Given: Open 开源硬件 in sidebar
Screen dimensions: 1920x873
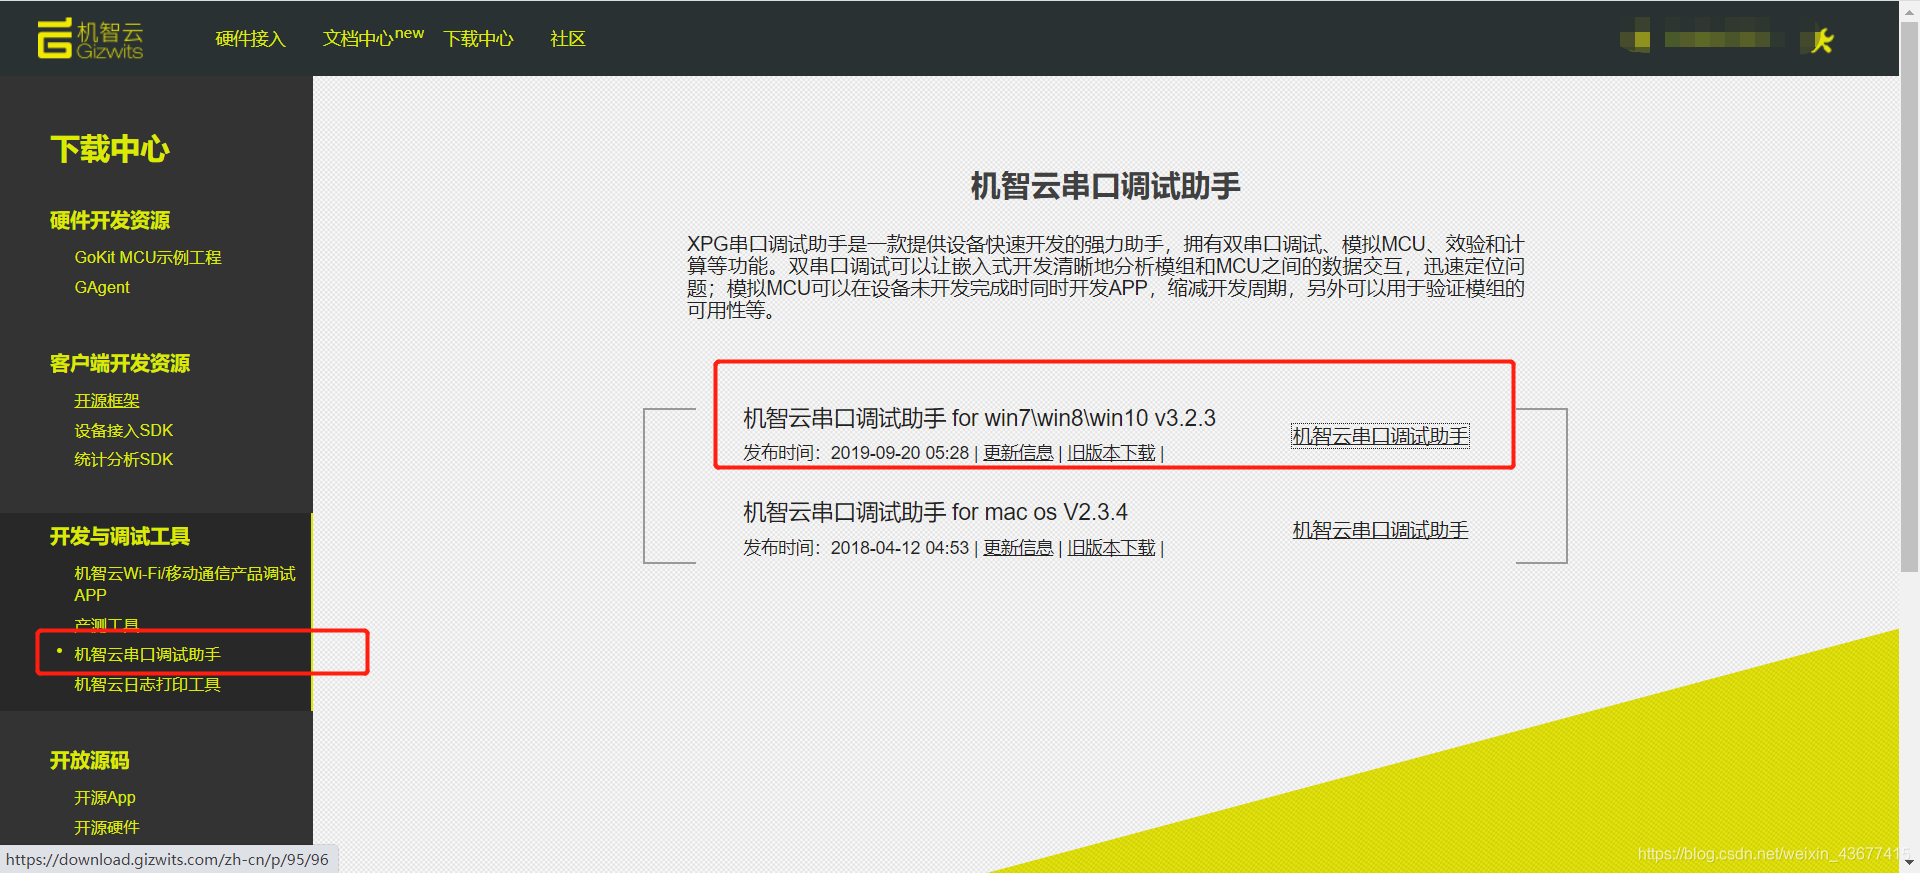Looking at the screenshot, I should click(107, 828).
